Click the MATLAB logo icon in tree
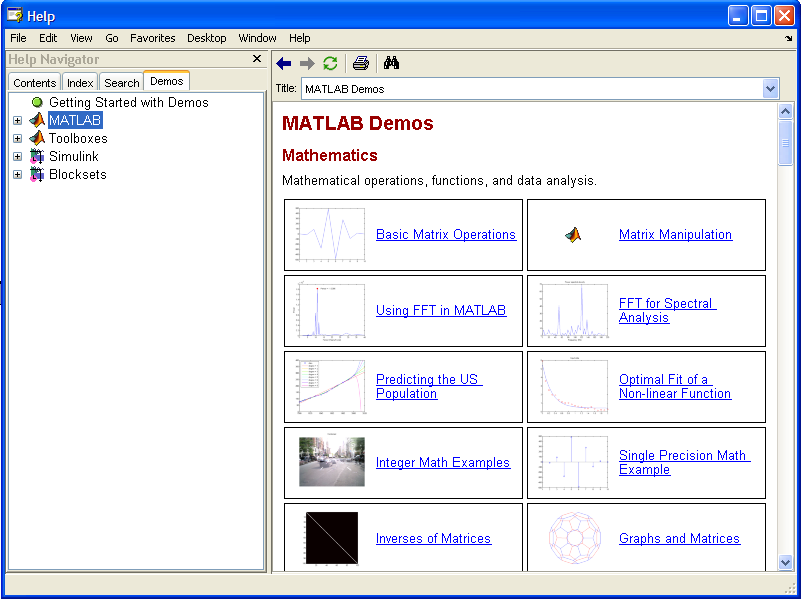Viewport: 801px width, 599px height. tap(37, 121)
